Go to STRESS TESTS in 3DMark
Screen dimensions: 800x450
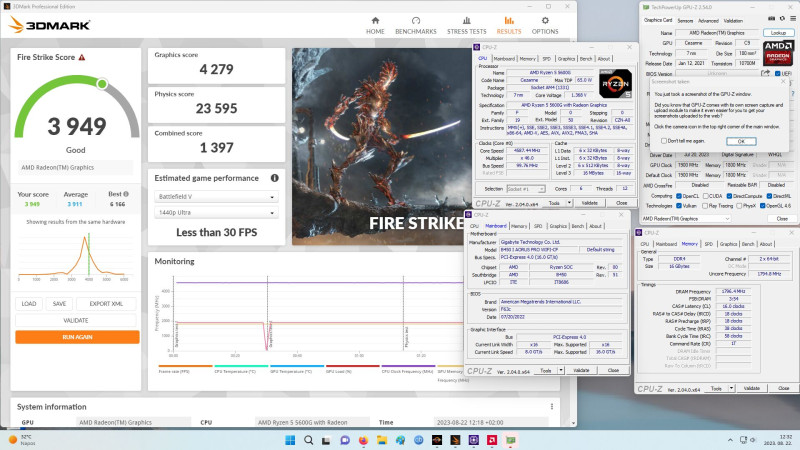coord(466,25)
